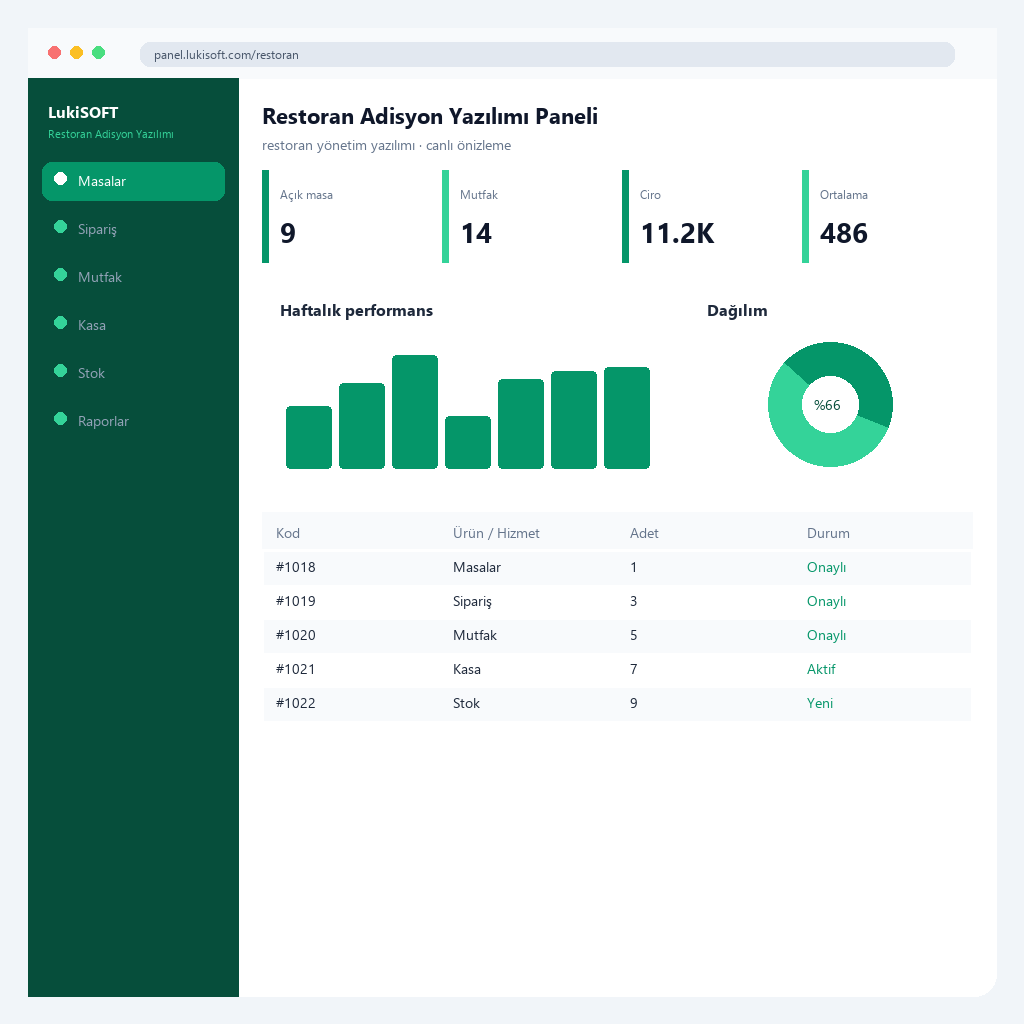Click the dot icon beside Stok in sidebar
This screenshot has width=1024, height=1024.
point(60,371)
